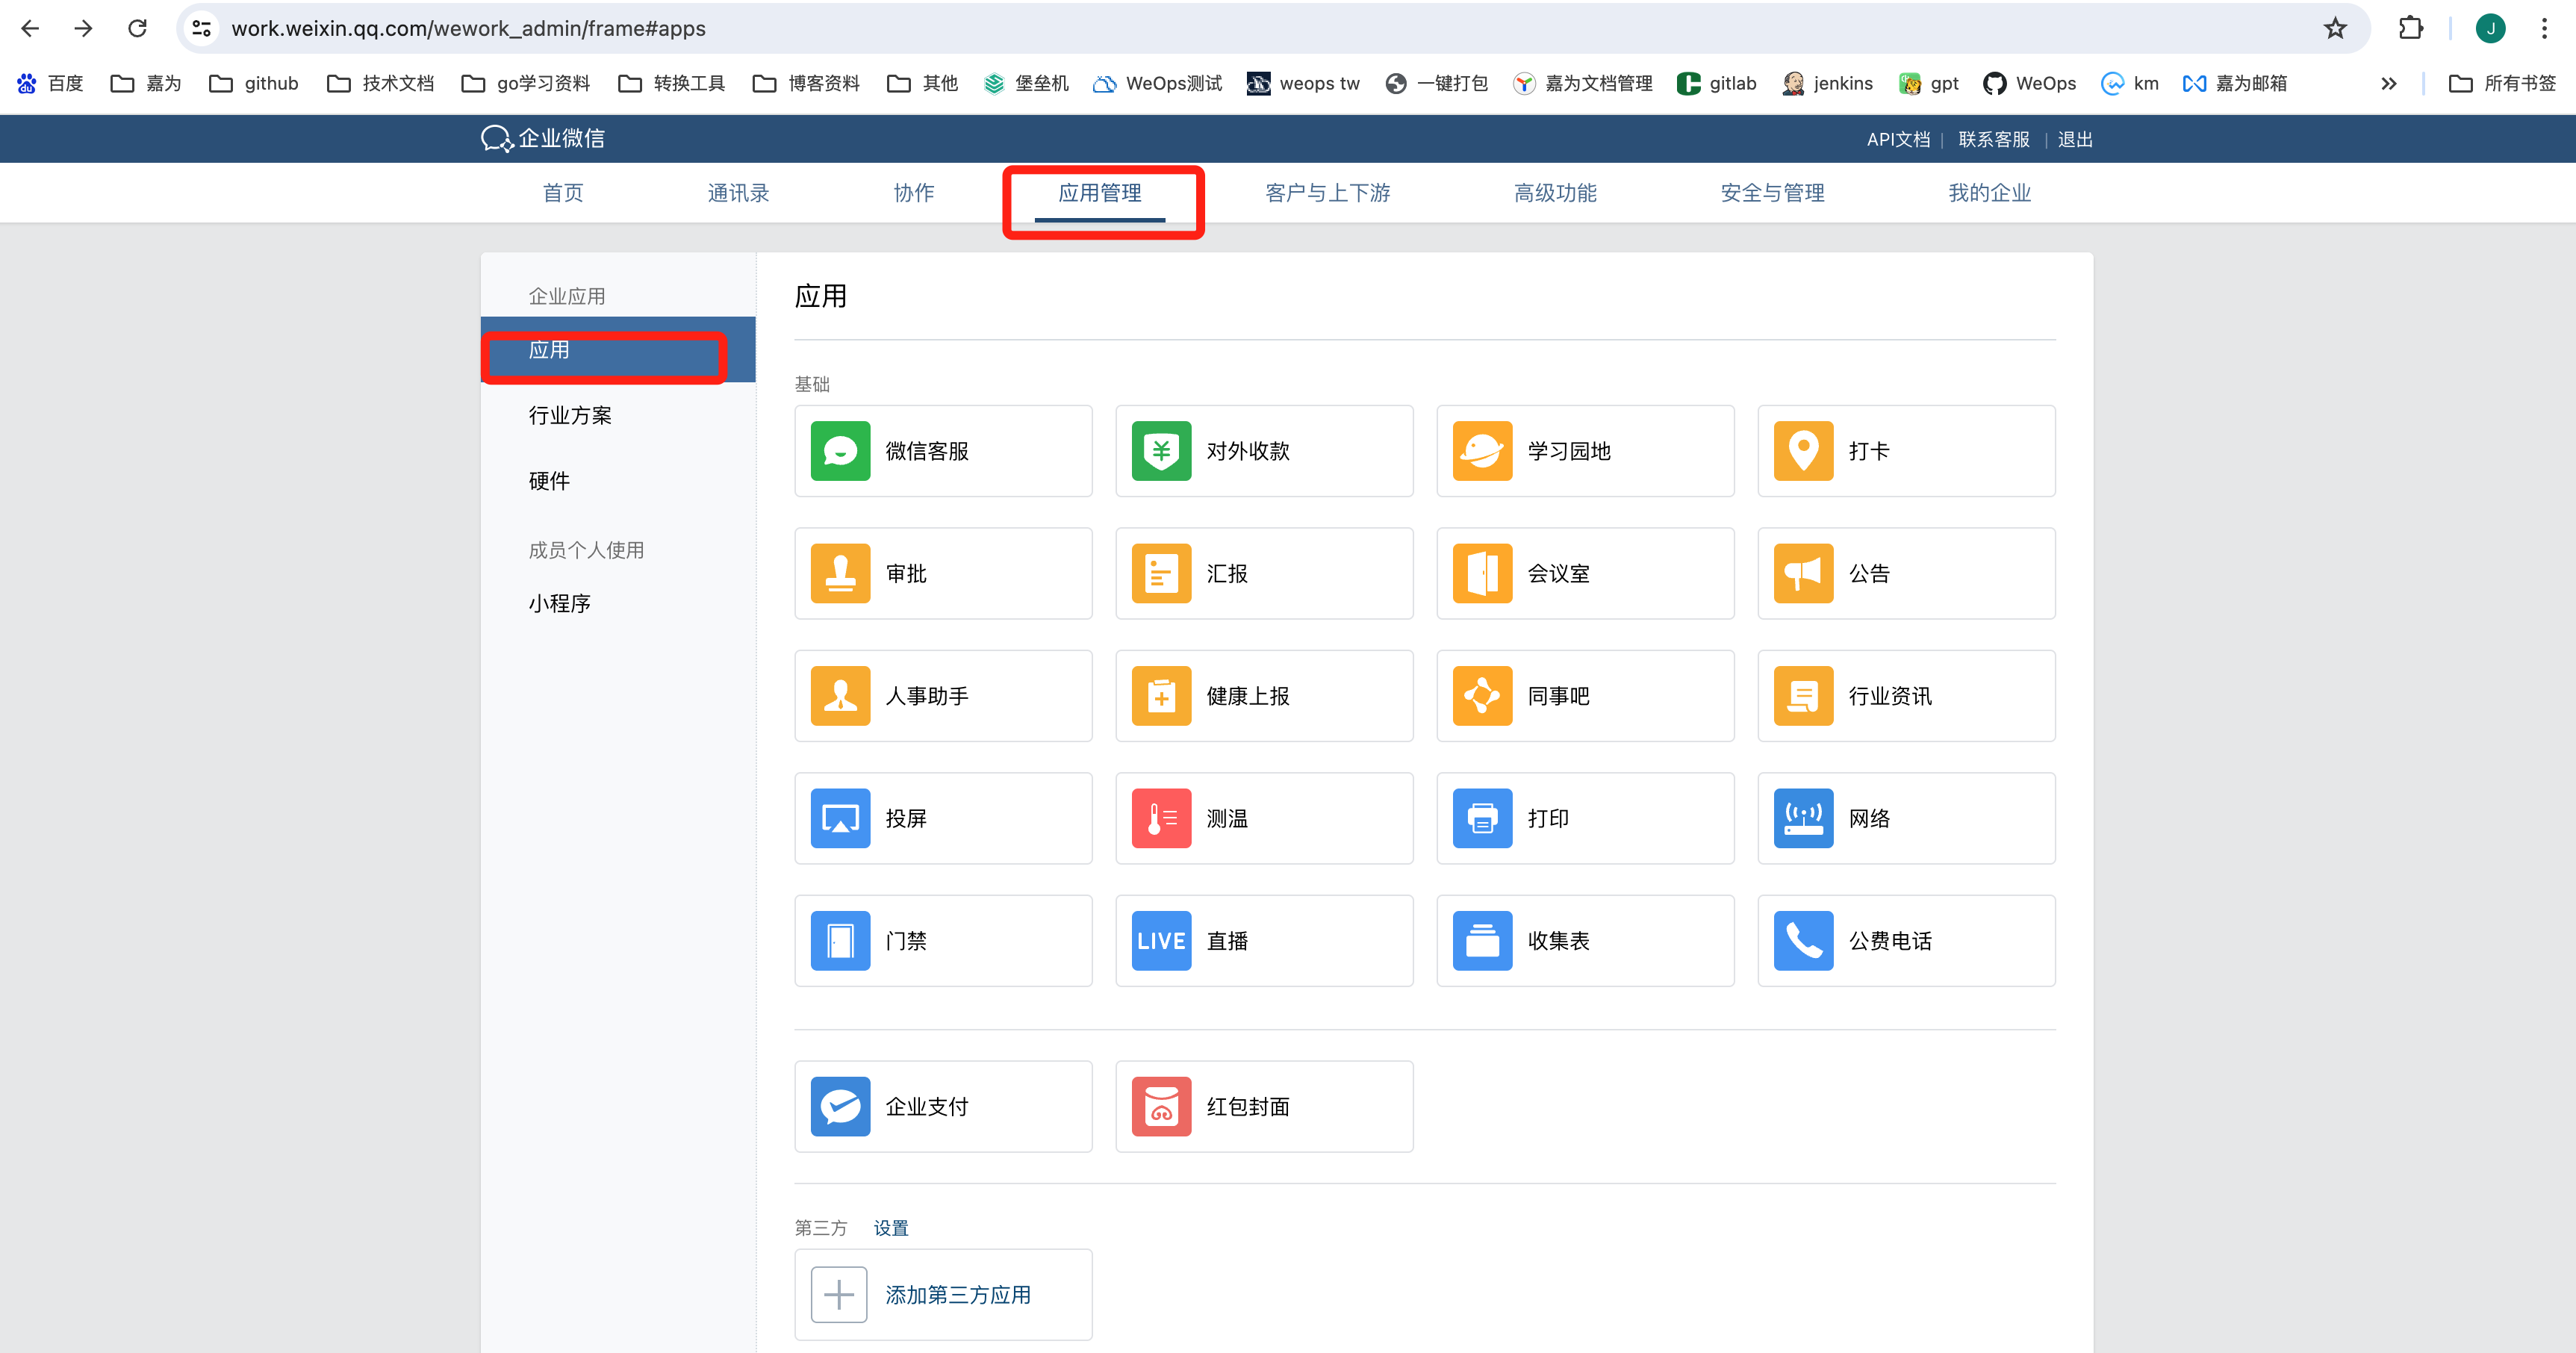The image size is (2576, 1353).
Task: Bookmark this page with the star icon
Action: [2335, 28]
